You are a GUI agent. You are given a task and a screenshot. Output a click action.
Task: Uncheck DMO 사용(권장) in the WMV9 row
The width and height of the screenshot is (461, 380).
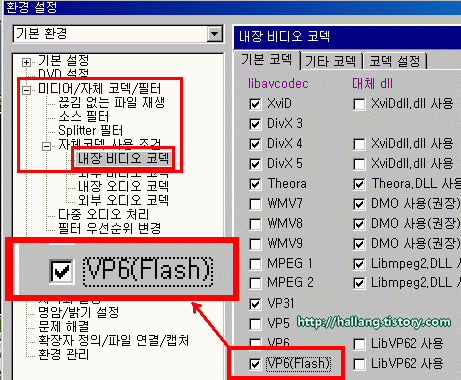(x=359, y=244)
